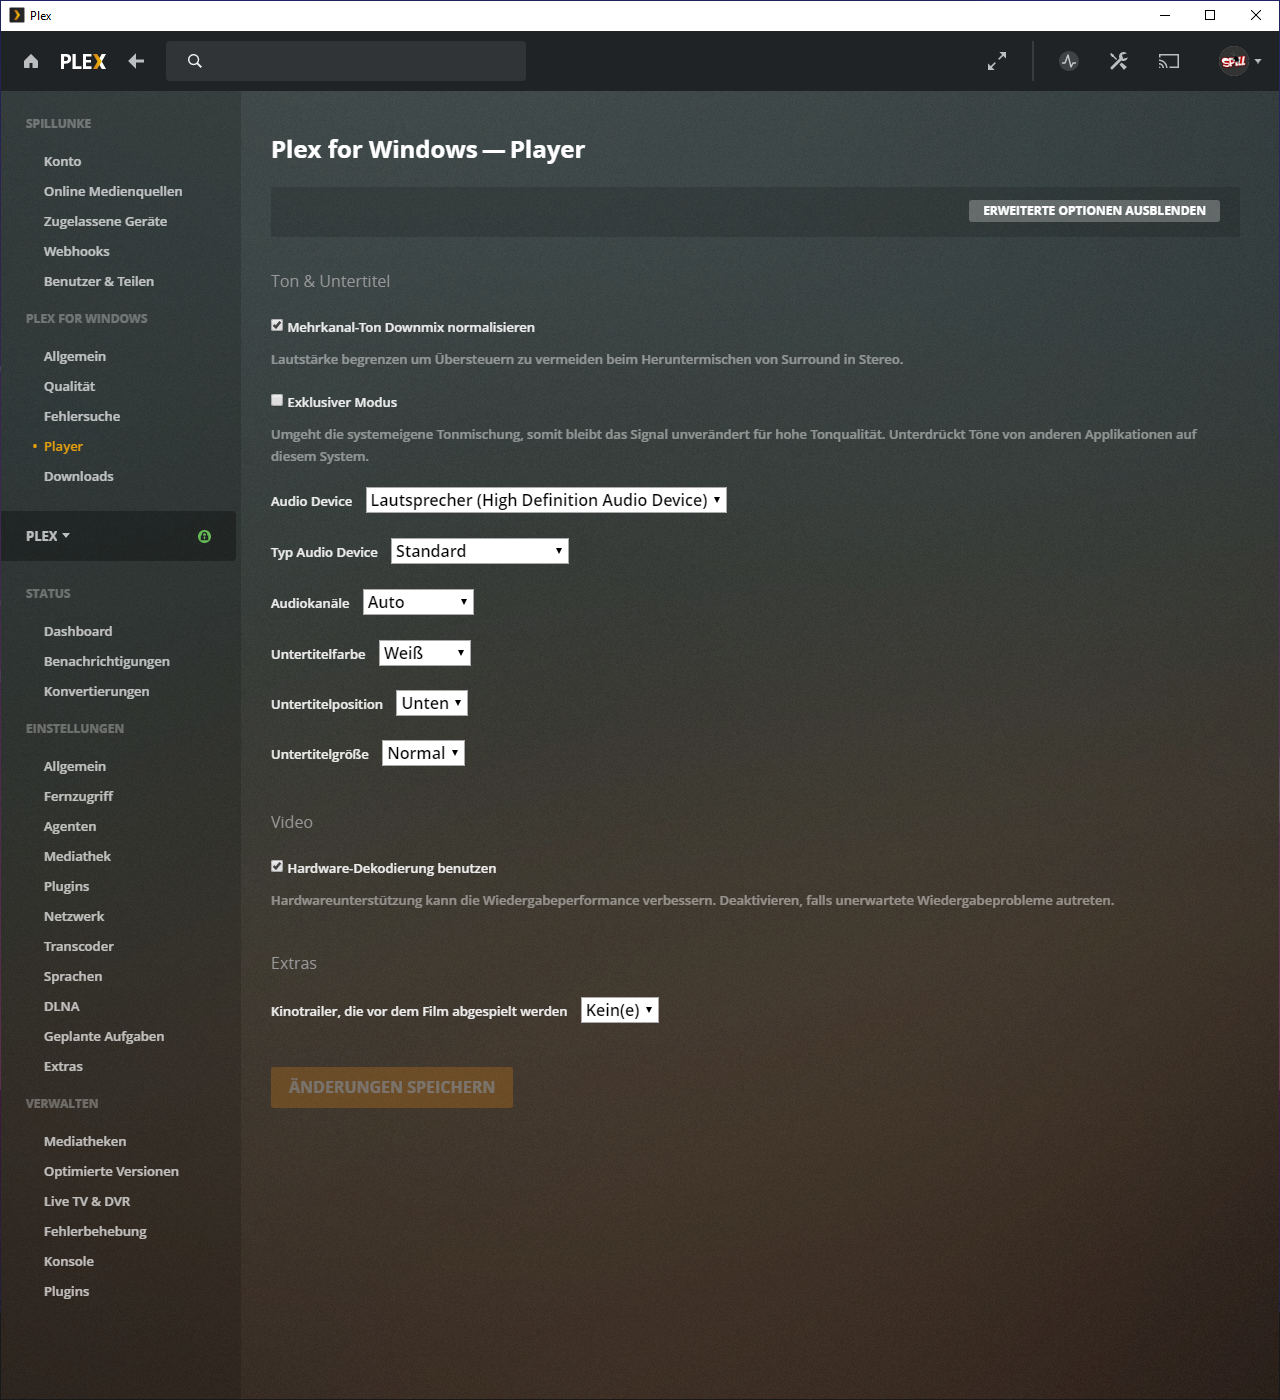This screenshot has height=1400, width=1280.
Task: Open Optimierte Versionen in the sidebar
Action: [112, 1171]
